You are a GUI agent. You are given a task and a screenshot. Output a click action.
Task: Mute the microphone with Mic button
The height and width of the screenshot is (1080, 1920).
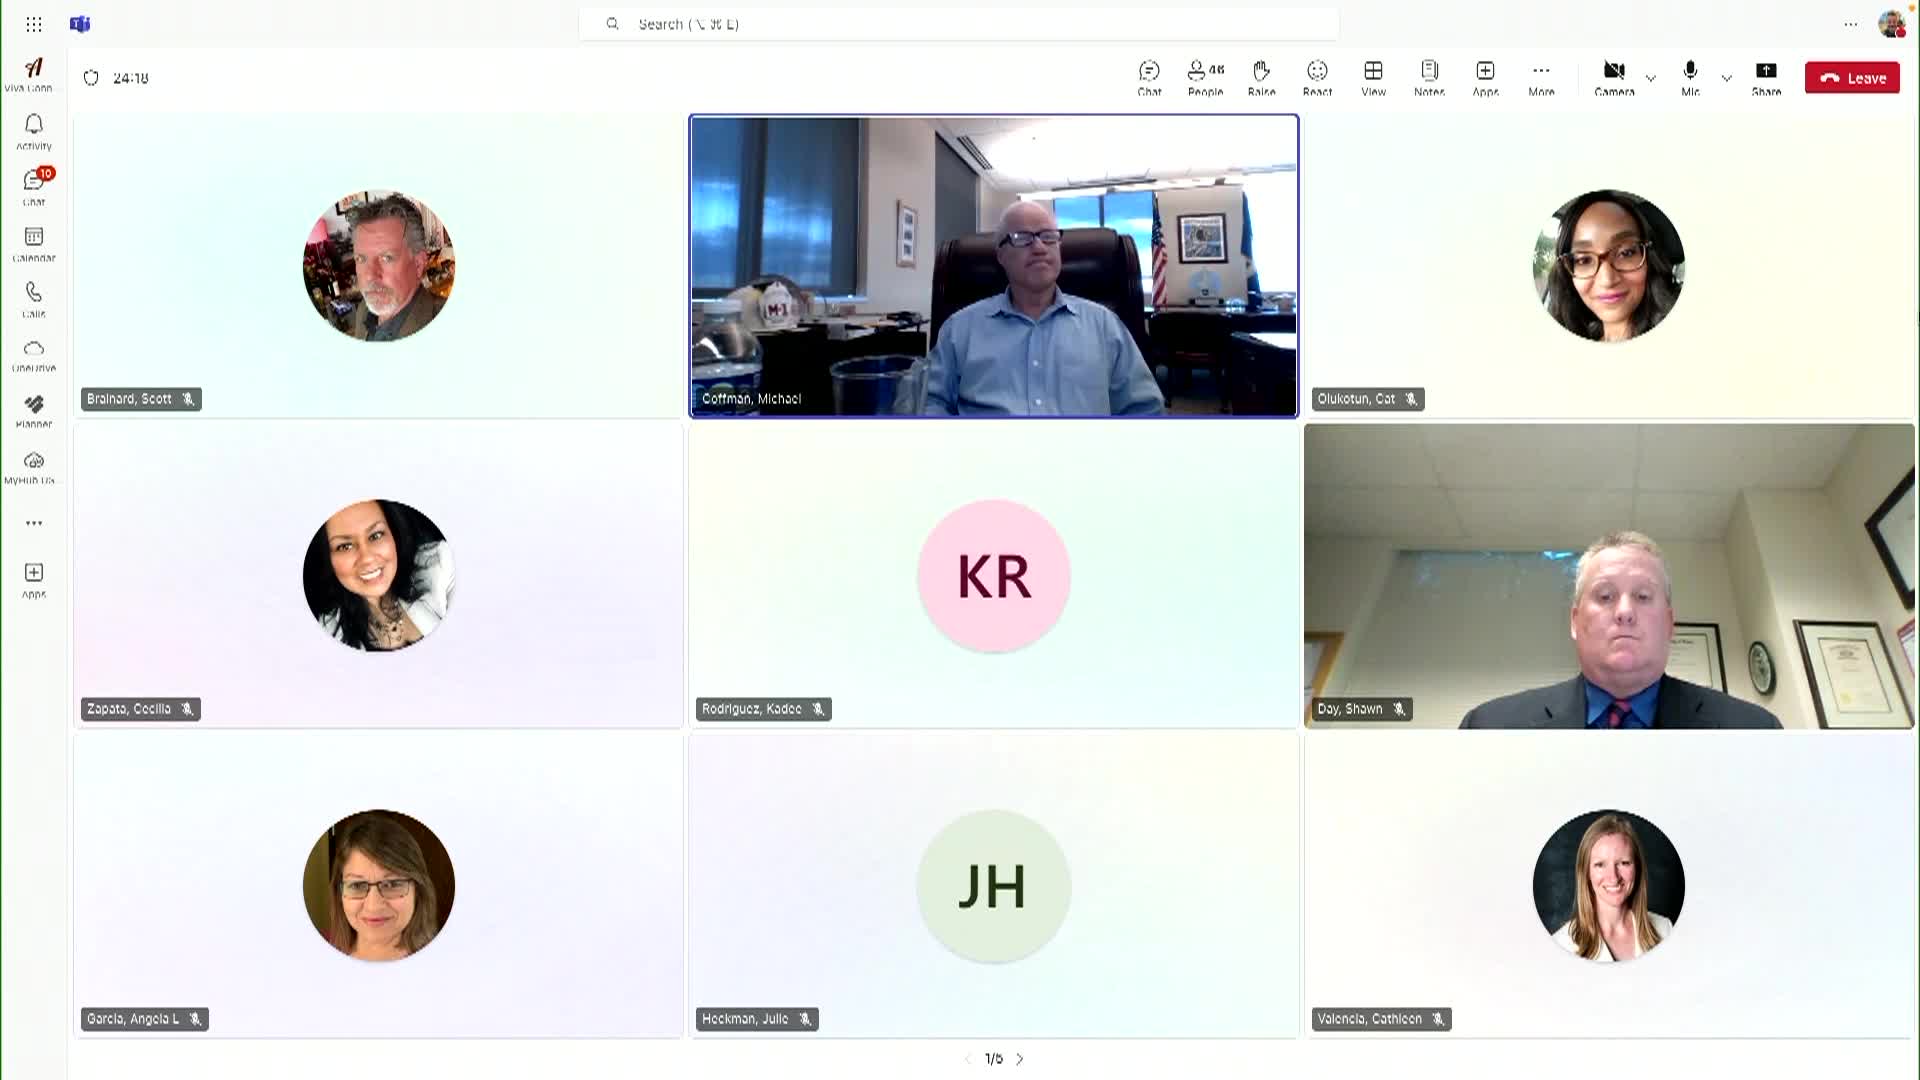pyautogui.click(x=1690, y=78)
